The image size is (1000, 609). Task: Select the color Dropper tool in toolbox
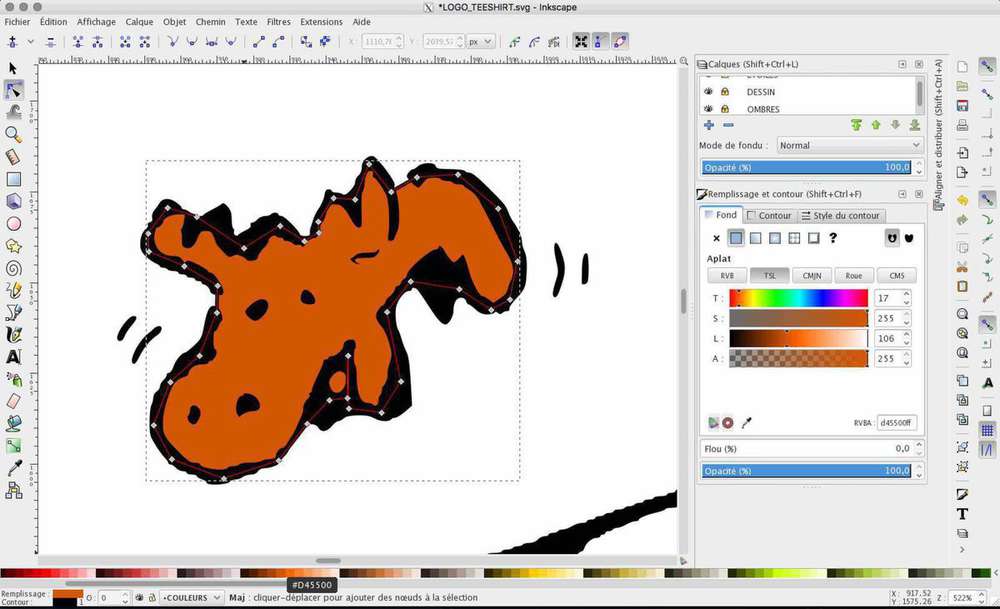coord(13,468)
